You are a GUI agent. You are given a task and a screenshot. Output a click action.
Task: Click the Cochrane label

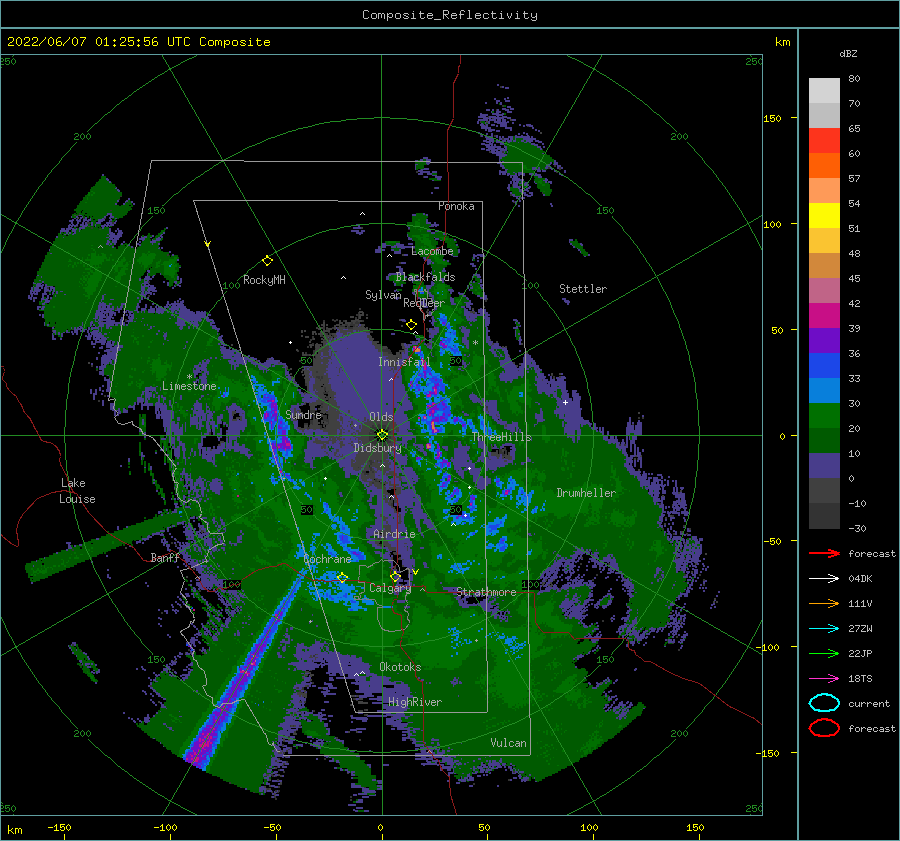pyautogui.click(x=327, y=559)
